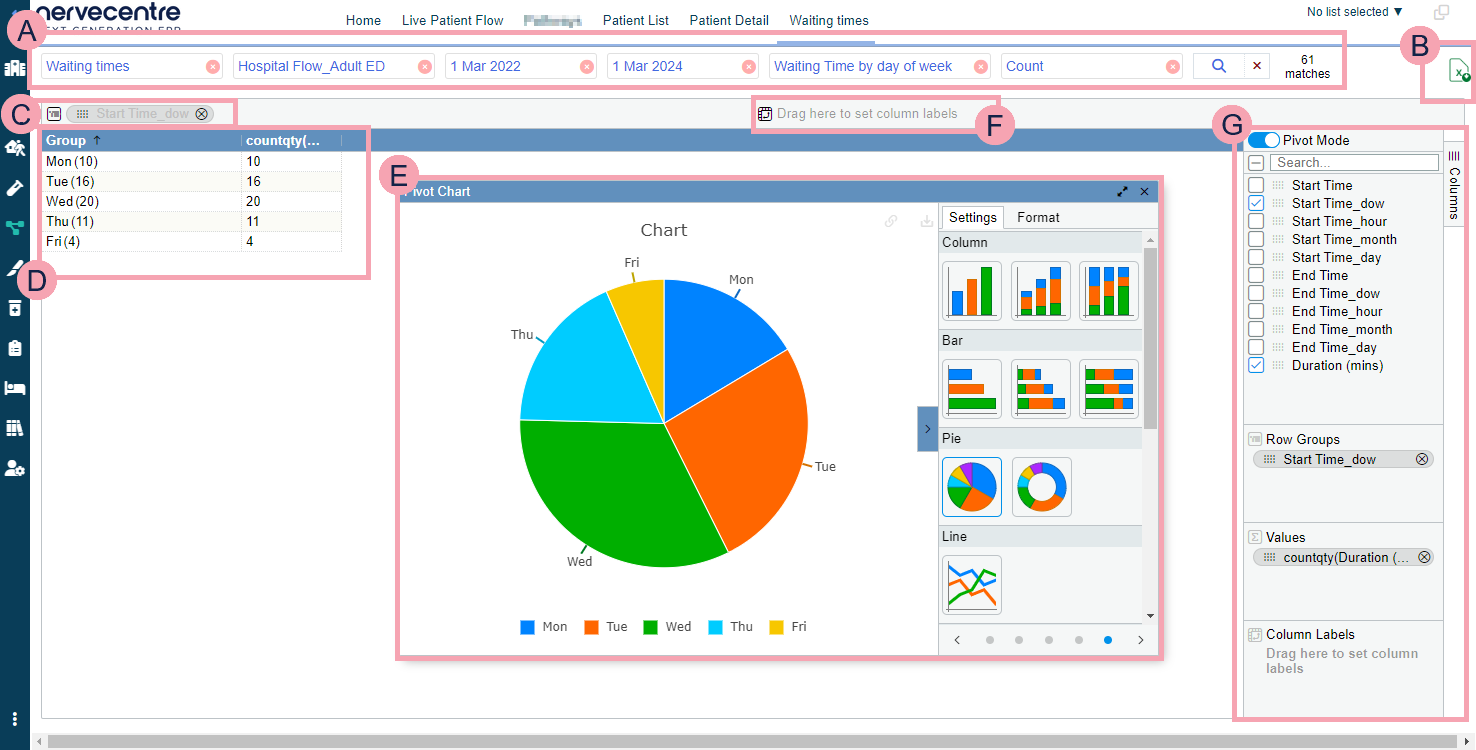Check the Start Time_hour column checkbox
The width and height of the screenshot is (1476, 750).
(x=1256, y=221)
